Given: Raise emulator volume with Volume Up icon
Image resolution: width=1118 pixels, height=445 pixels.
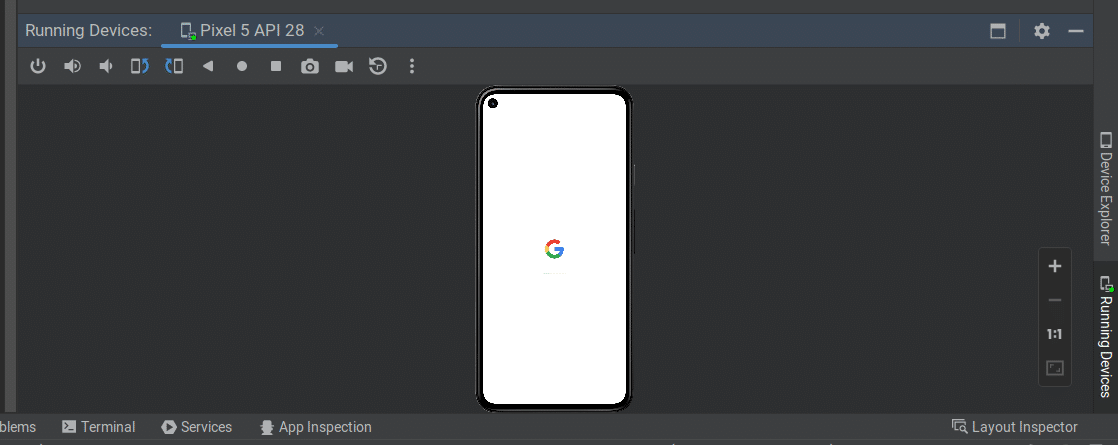Looking at the screenshot, I should click(72, 66).
